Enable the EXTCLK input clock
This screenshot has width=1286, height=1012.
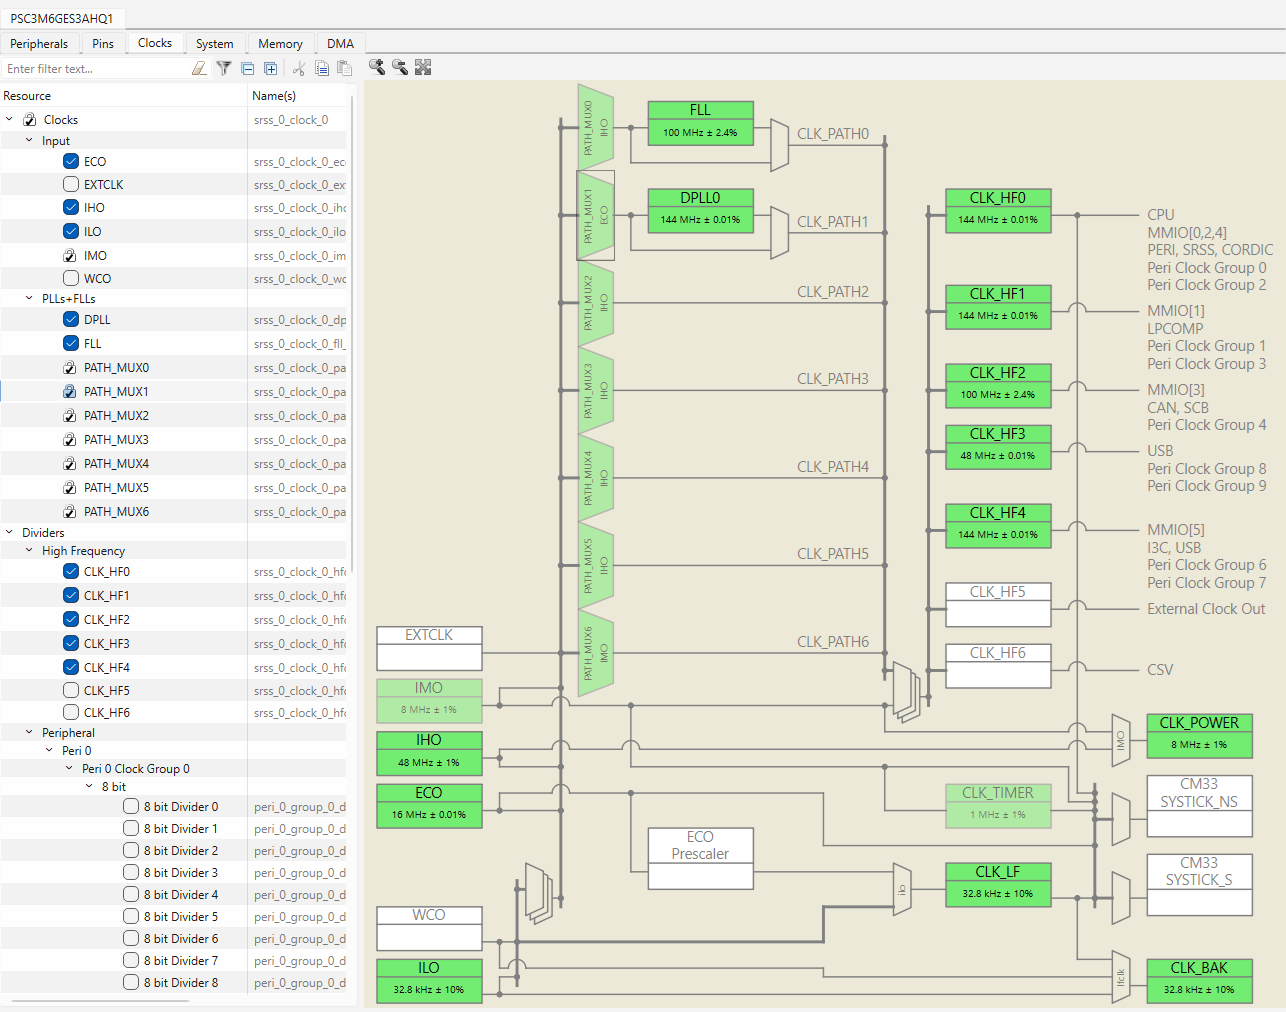pyautogui.click(x=71, y=184)
